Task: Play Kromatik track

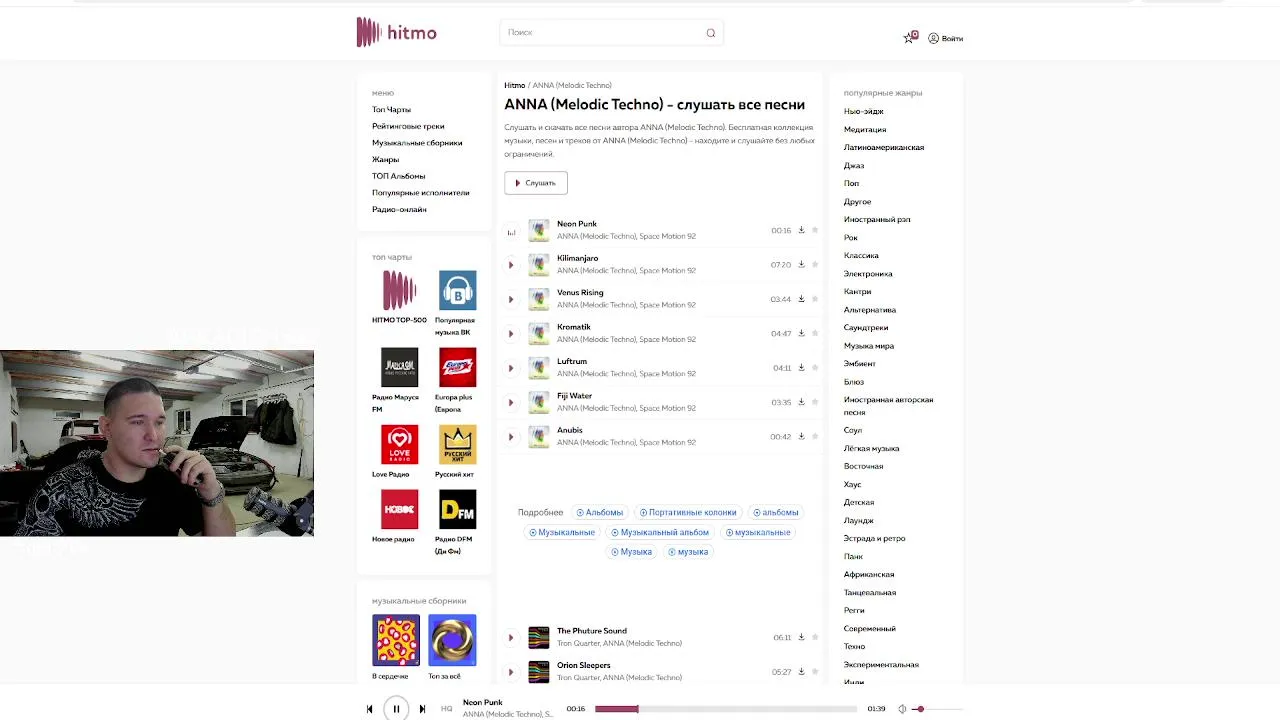Action: [x=511, y=334]
